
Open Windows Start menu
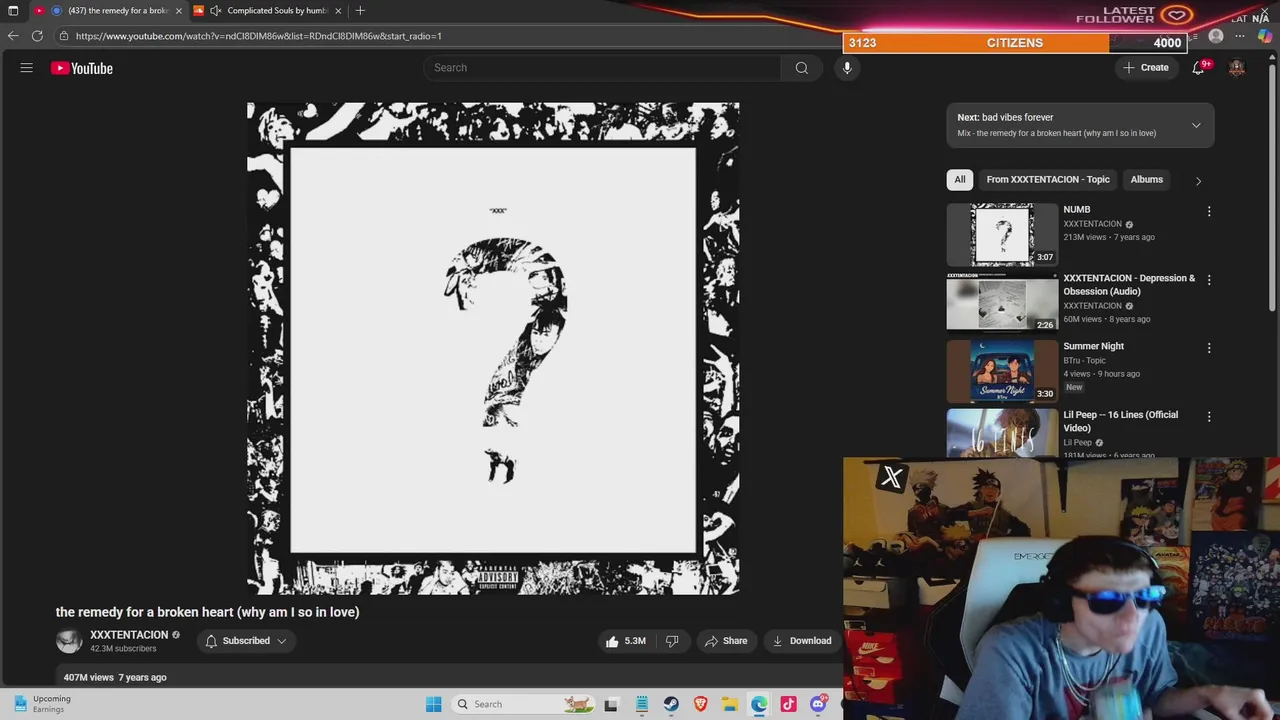click(x=434, y=704)
